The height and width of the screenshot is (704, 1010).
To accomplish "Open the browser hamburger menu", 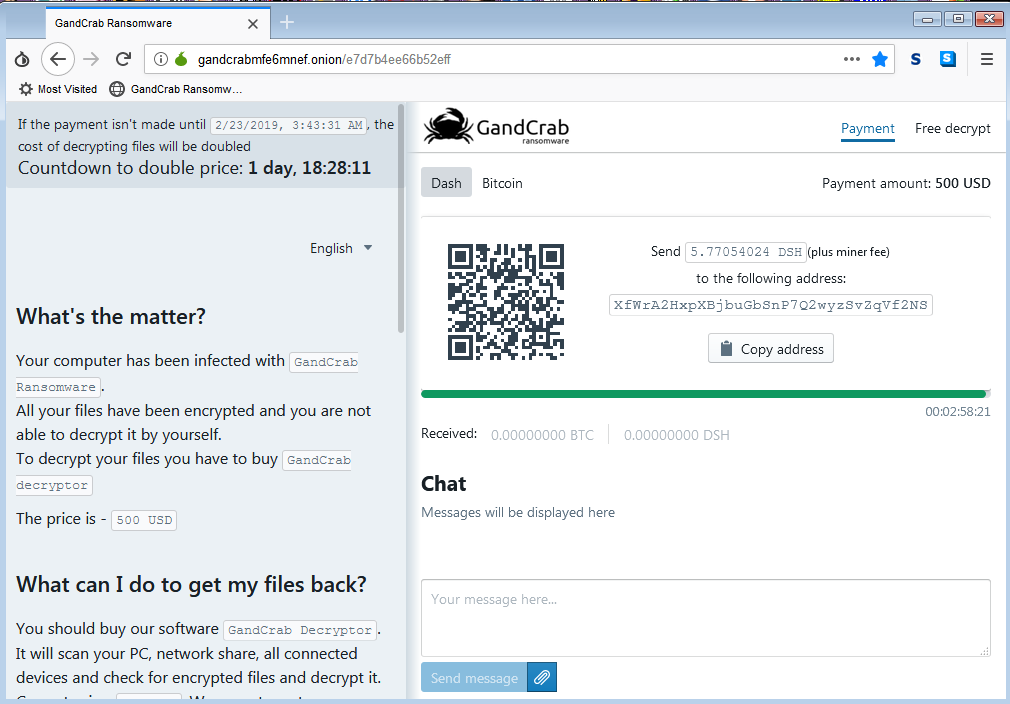I will 986,59.
